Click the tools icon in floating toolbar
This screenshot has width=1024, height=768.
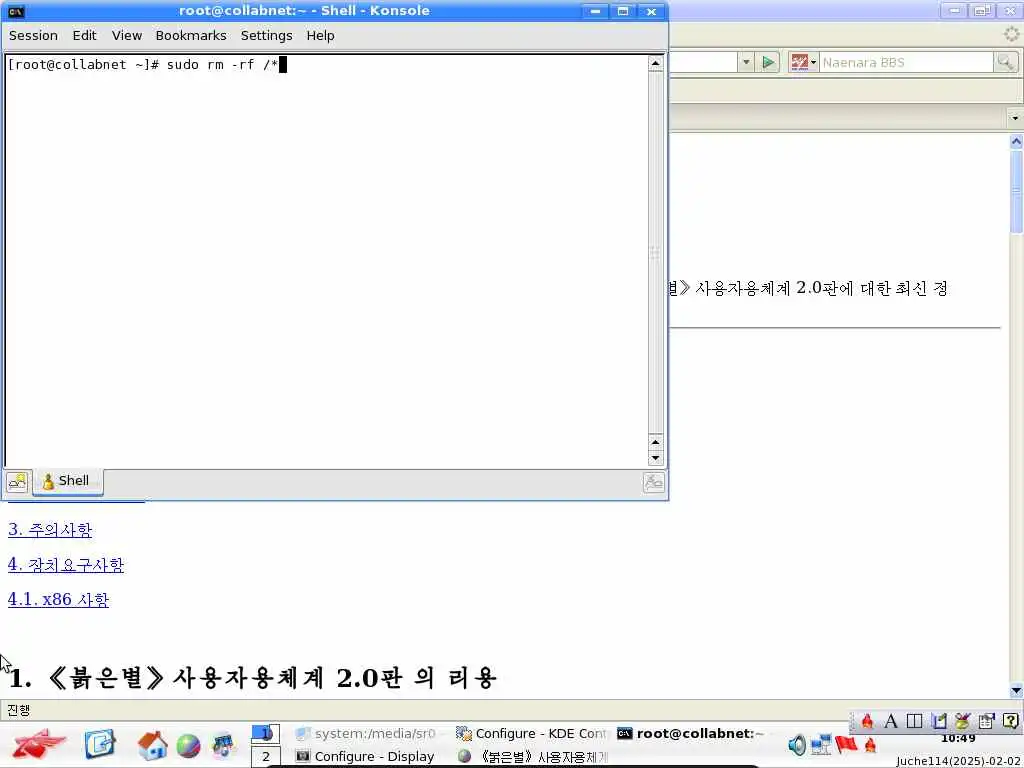click(x=962, y=721)
